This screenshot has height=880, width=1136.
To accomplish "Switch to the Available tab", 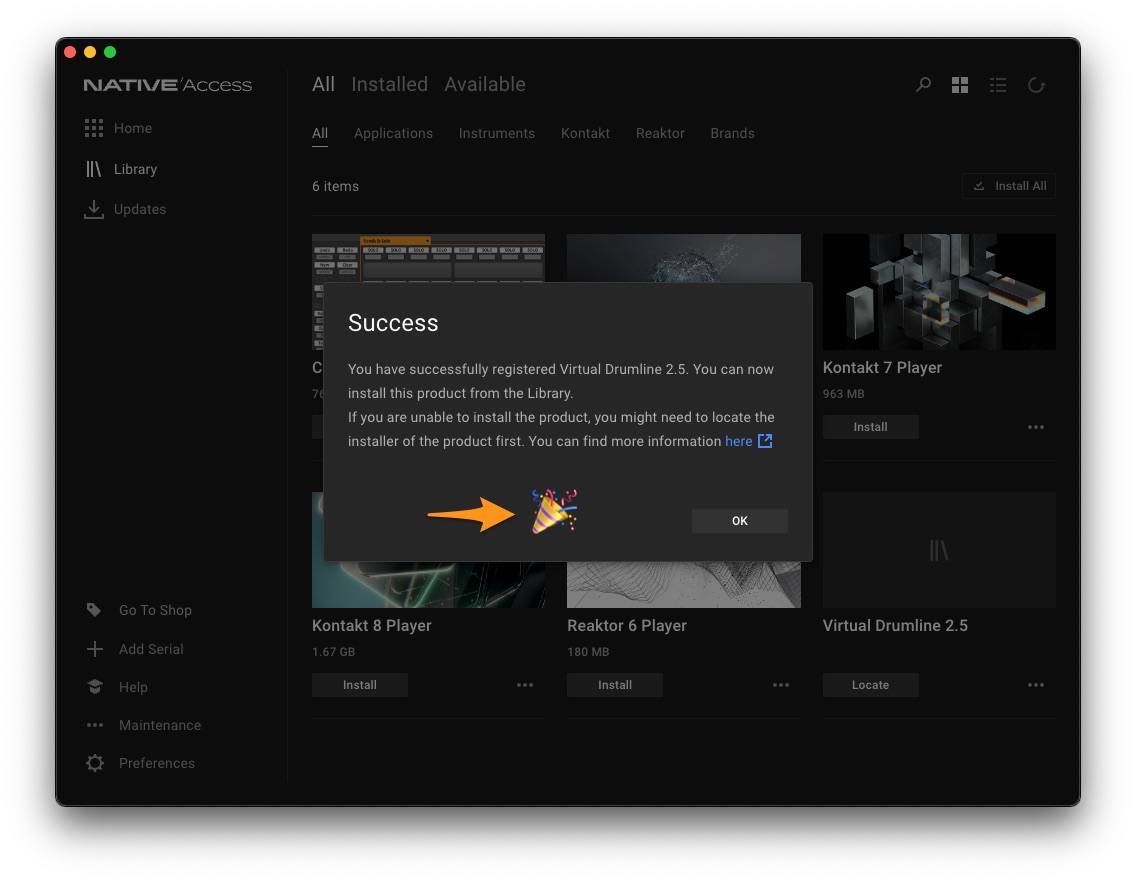I will [485, 84].
